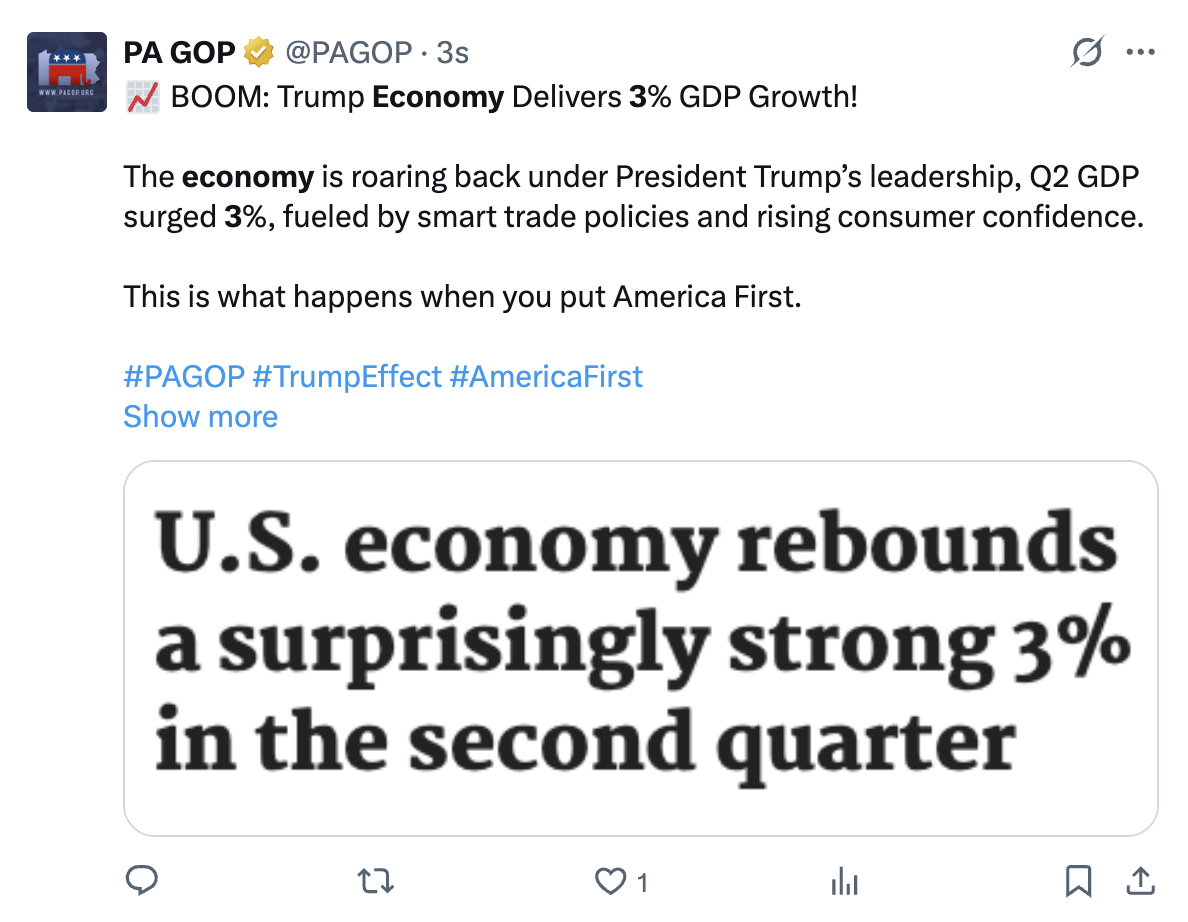The image size is (1188, 922).
Task: Click the share upload arrow icon
Action: tap(1139, 881)
